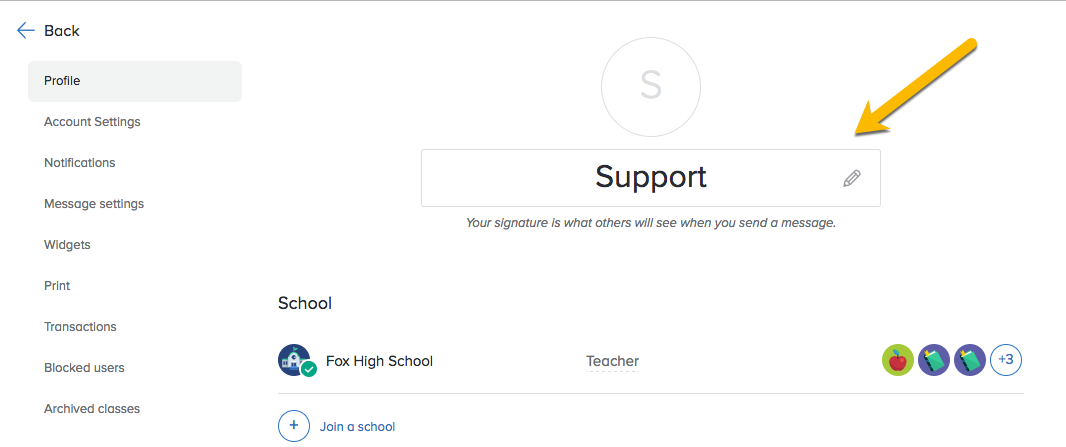1066x447 pixels.
Task: View Transactions in the sidebar
Action: point(80,327)
